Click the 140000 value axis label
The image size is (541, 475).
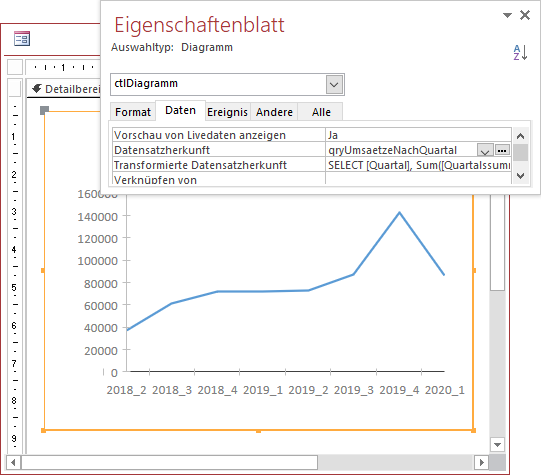pos(98,217)
